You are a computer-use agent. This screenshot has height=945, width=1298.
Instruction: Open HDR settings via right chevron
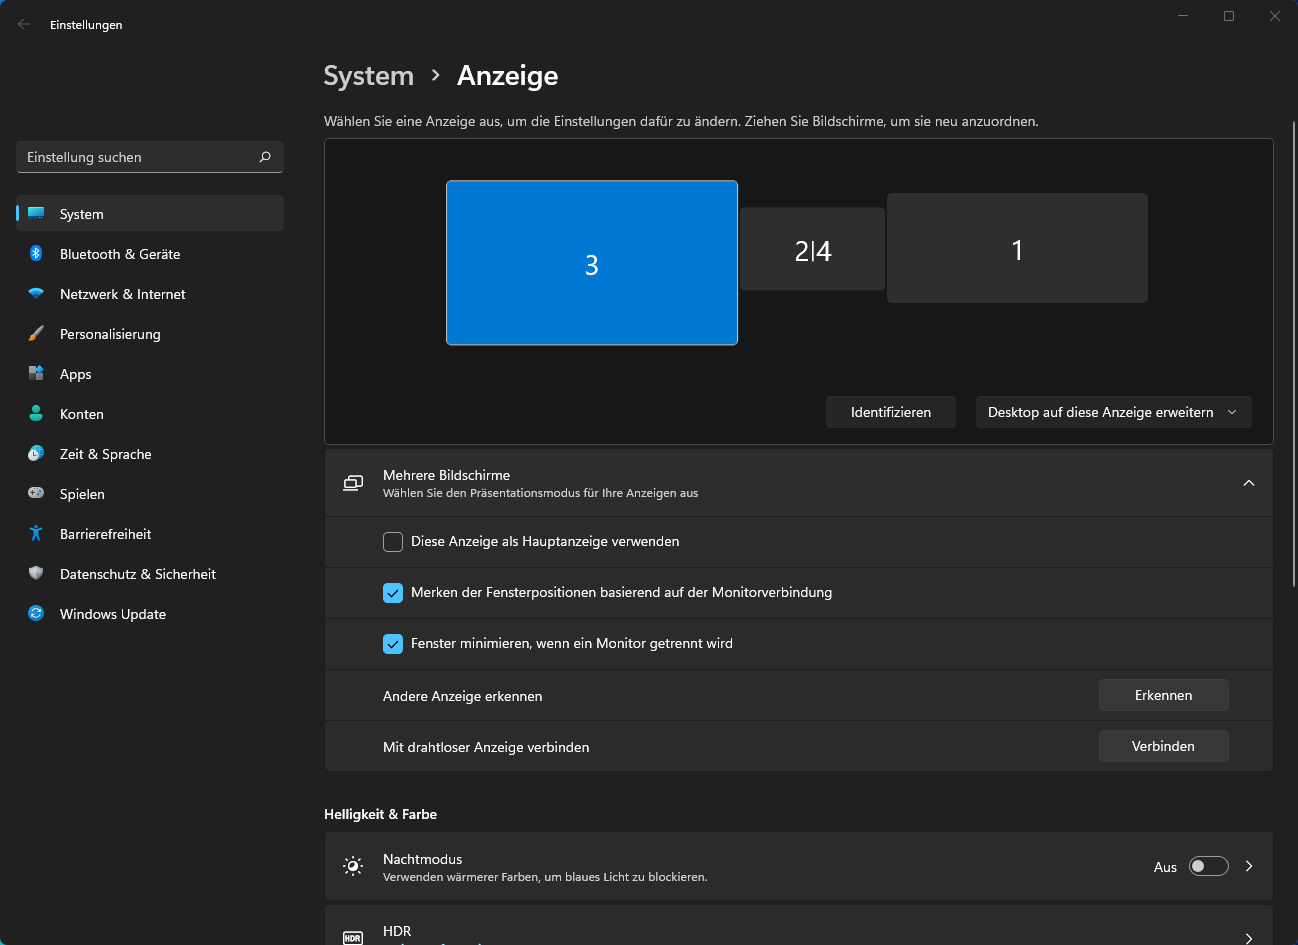point(1249,937)
